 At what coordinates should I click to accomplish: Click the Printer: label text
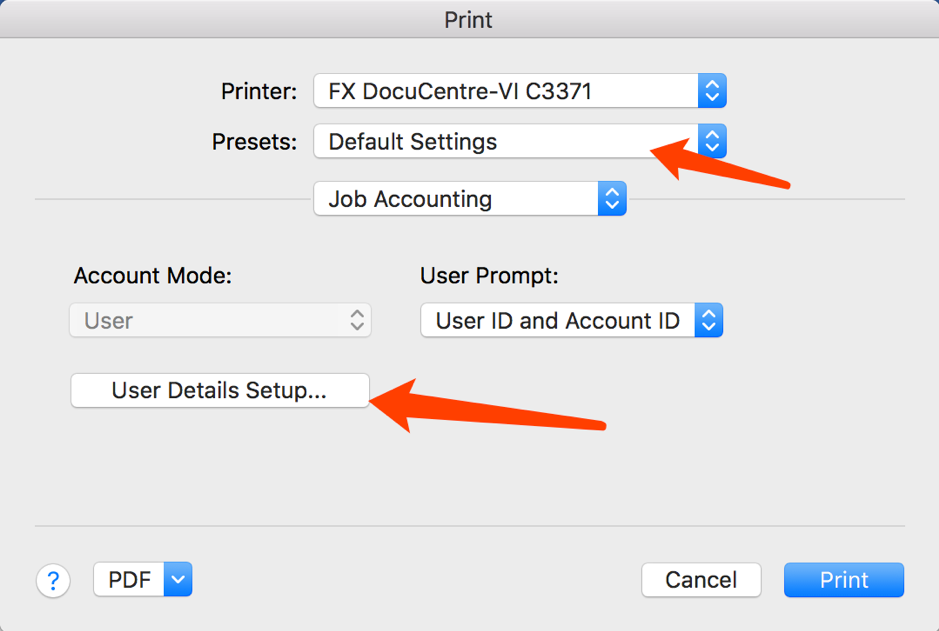click(x=259, y=91)
